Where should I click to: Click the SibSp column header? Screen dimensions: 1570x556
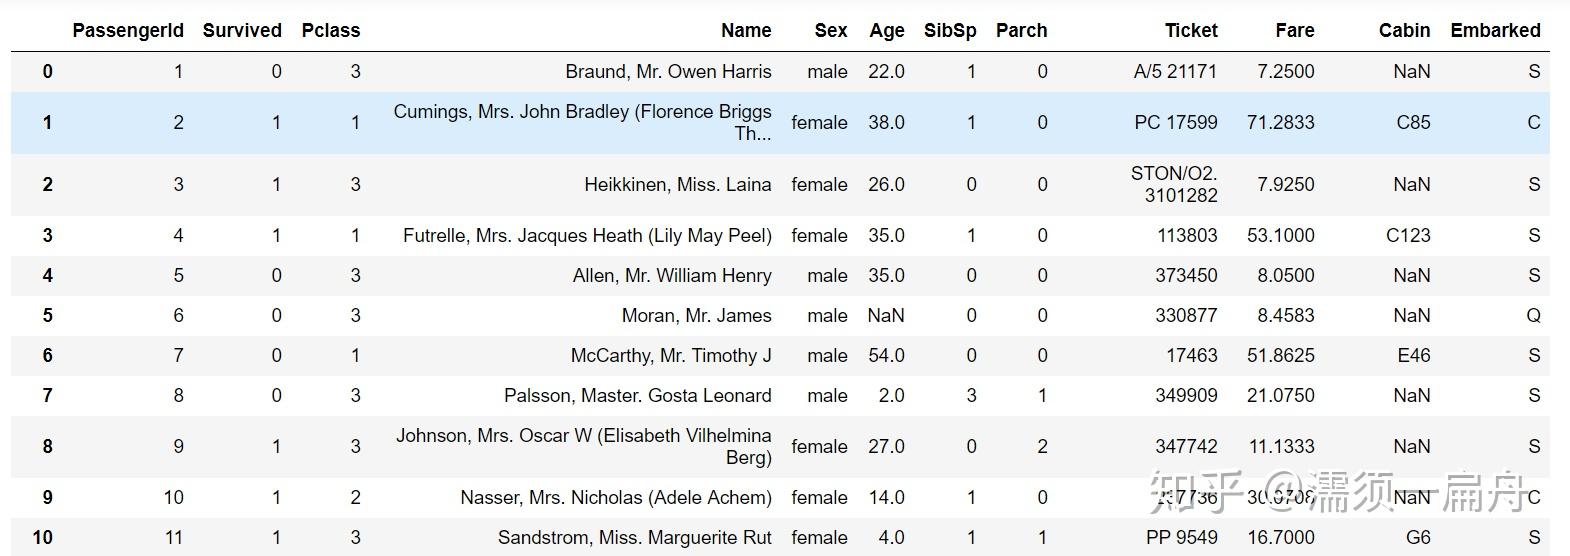[950, 30]
